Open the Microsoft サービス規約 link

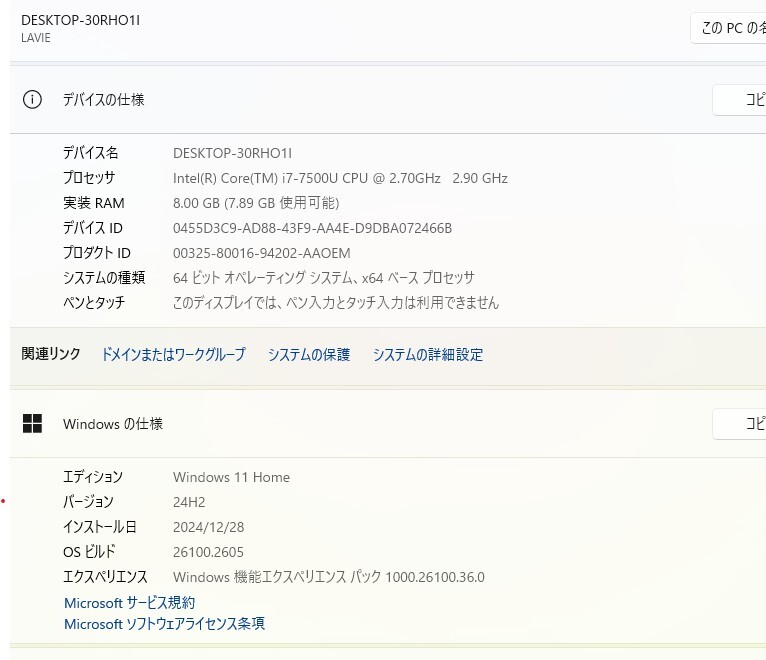pyautogui.click(x=129, y=603)
